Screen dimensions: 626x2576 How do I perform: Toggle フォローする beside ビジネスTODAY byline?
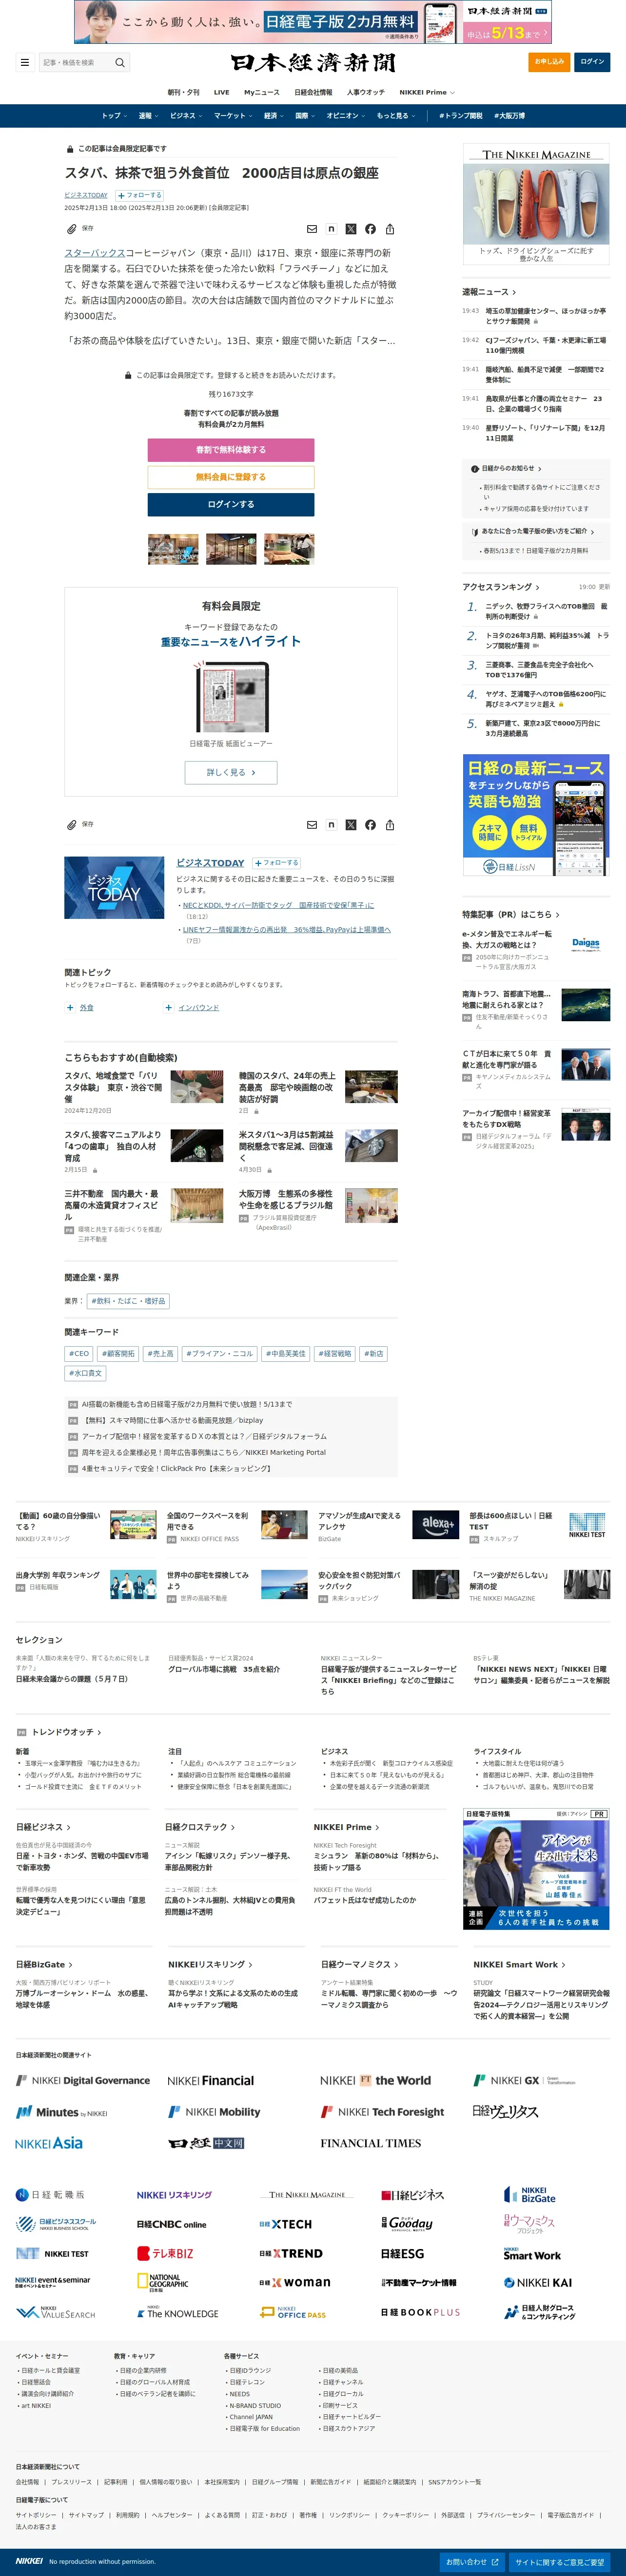[x=139, y=195]
